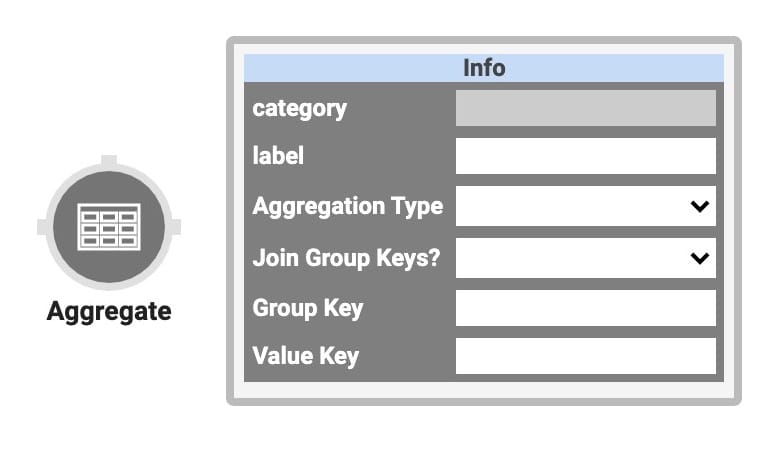This screenshot has height=450, width=780.
Task: Open the Aggregation Type dropdown
Action: pyautogui.click(x=585, y=206)
